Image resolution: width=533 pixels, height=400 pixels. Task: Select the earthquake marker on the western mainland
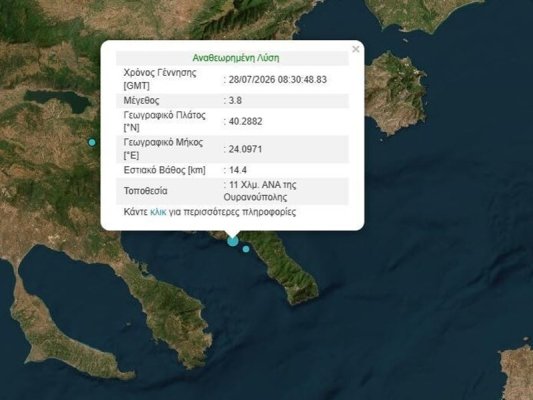tap(92, 142)
